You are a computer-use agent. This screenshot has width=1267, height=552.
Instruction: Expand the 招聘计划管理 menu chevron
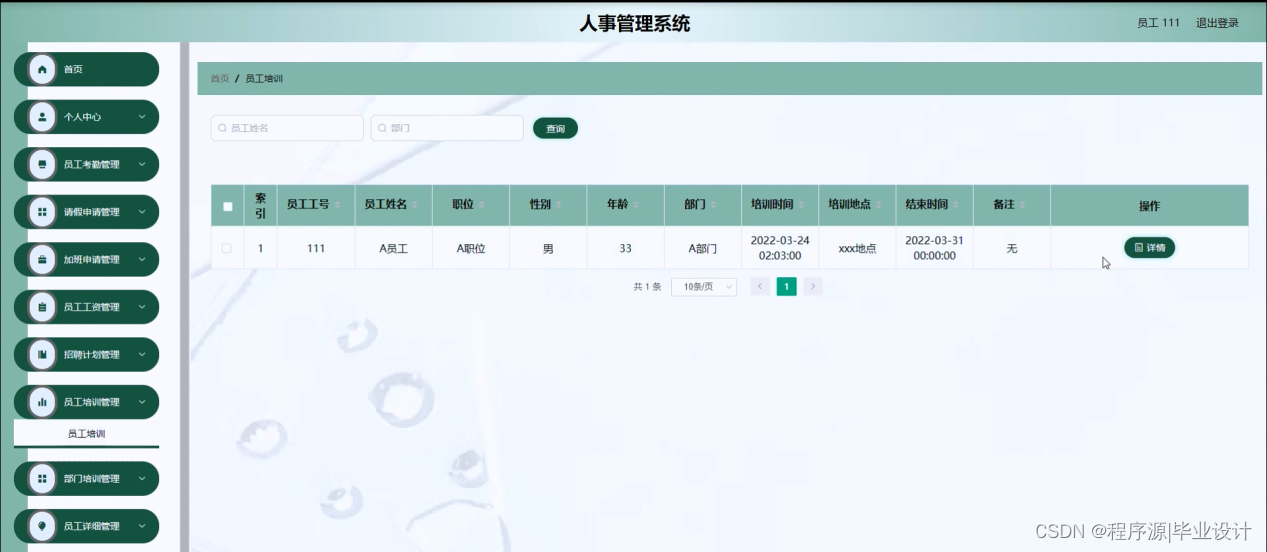point(142,354)
